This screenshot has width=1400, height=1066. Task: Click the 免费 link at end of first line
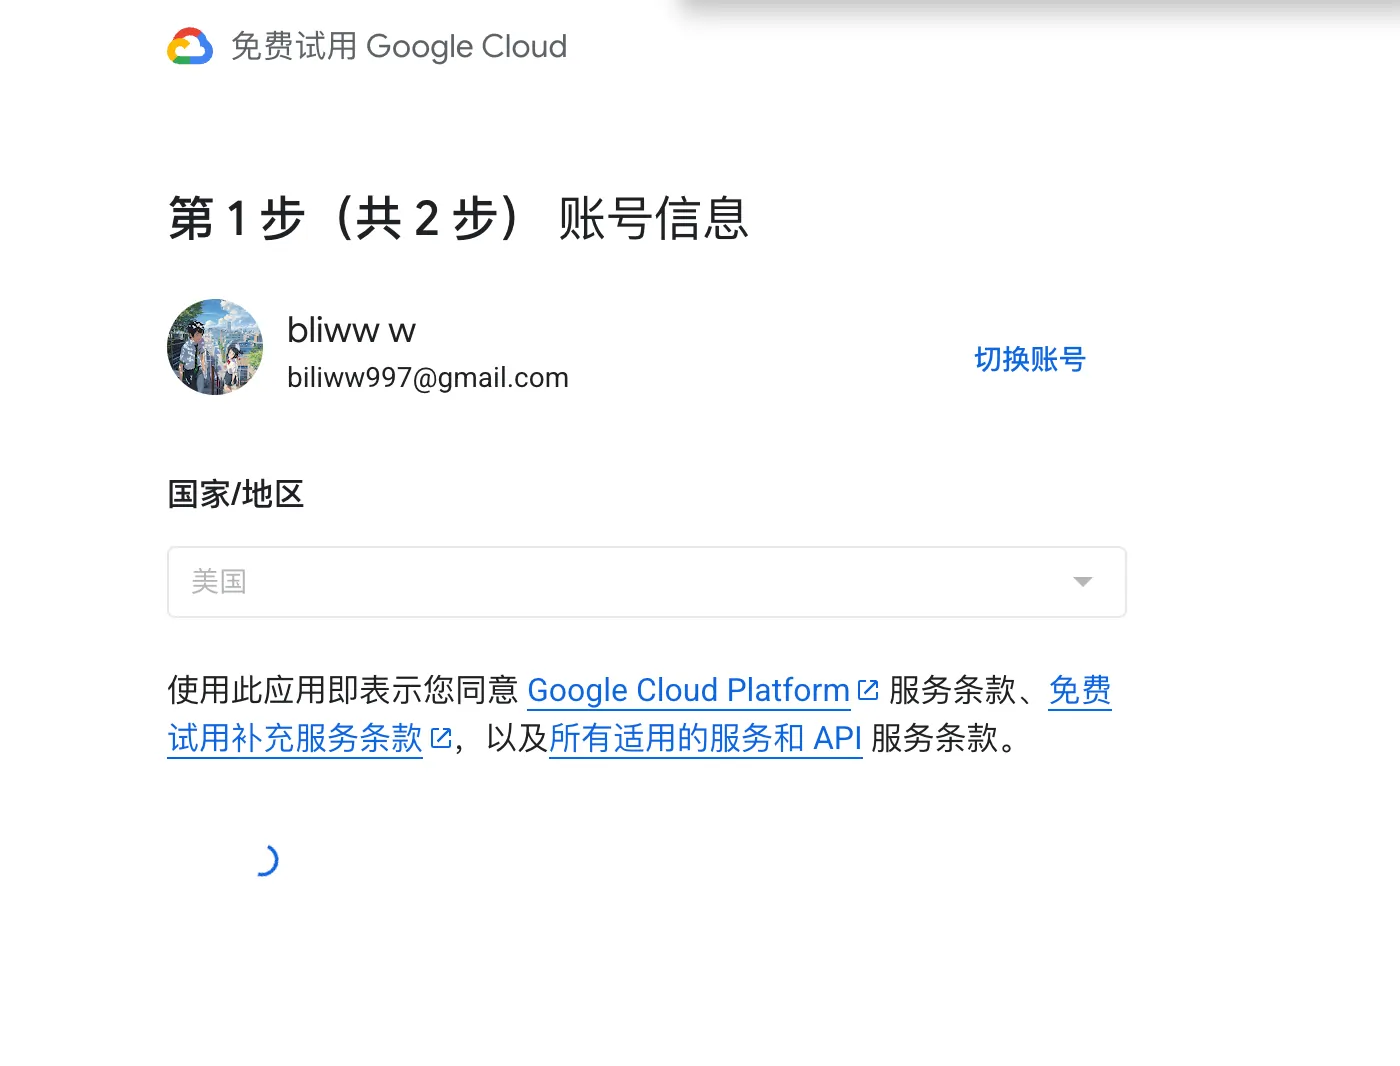(x=1079, y=691)
